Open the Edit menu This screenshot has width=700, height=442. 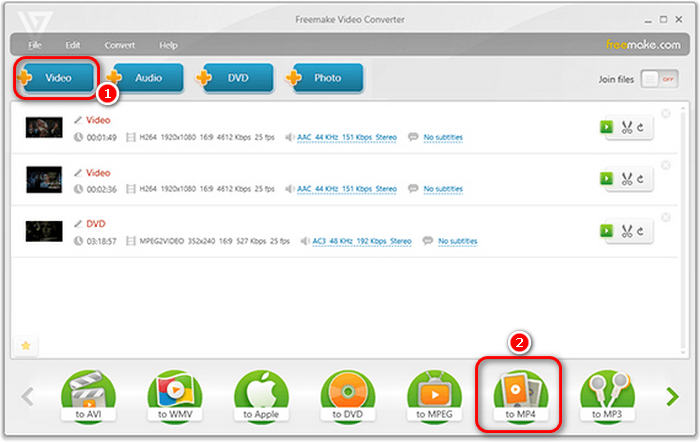(73, 45)
